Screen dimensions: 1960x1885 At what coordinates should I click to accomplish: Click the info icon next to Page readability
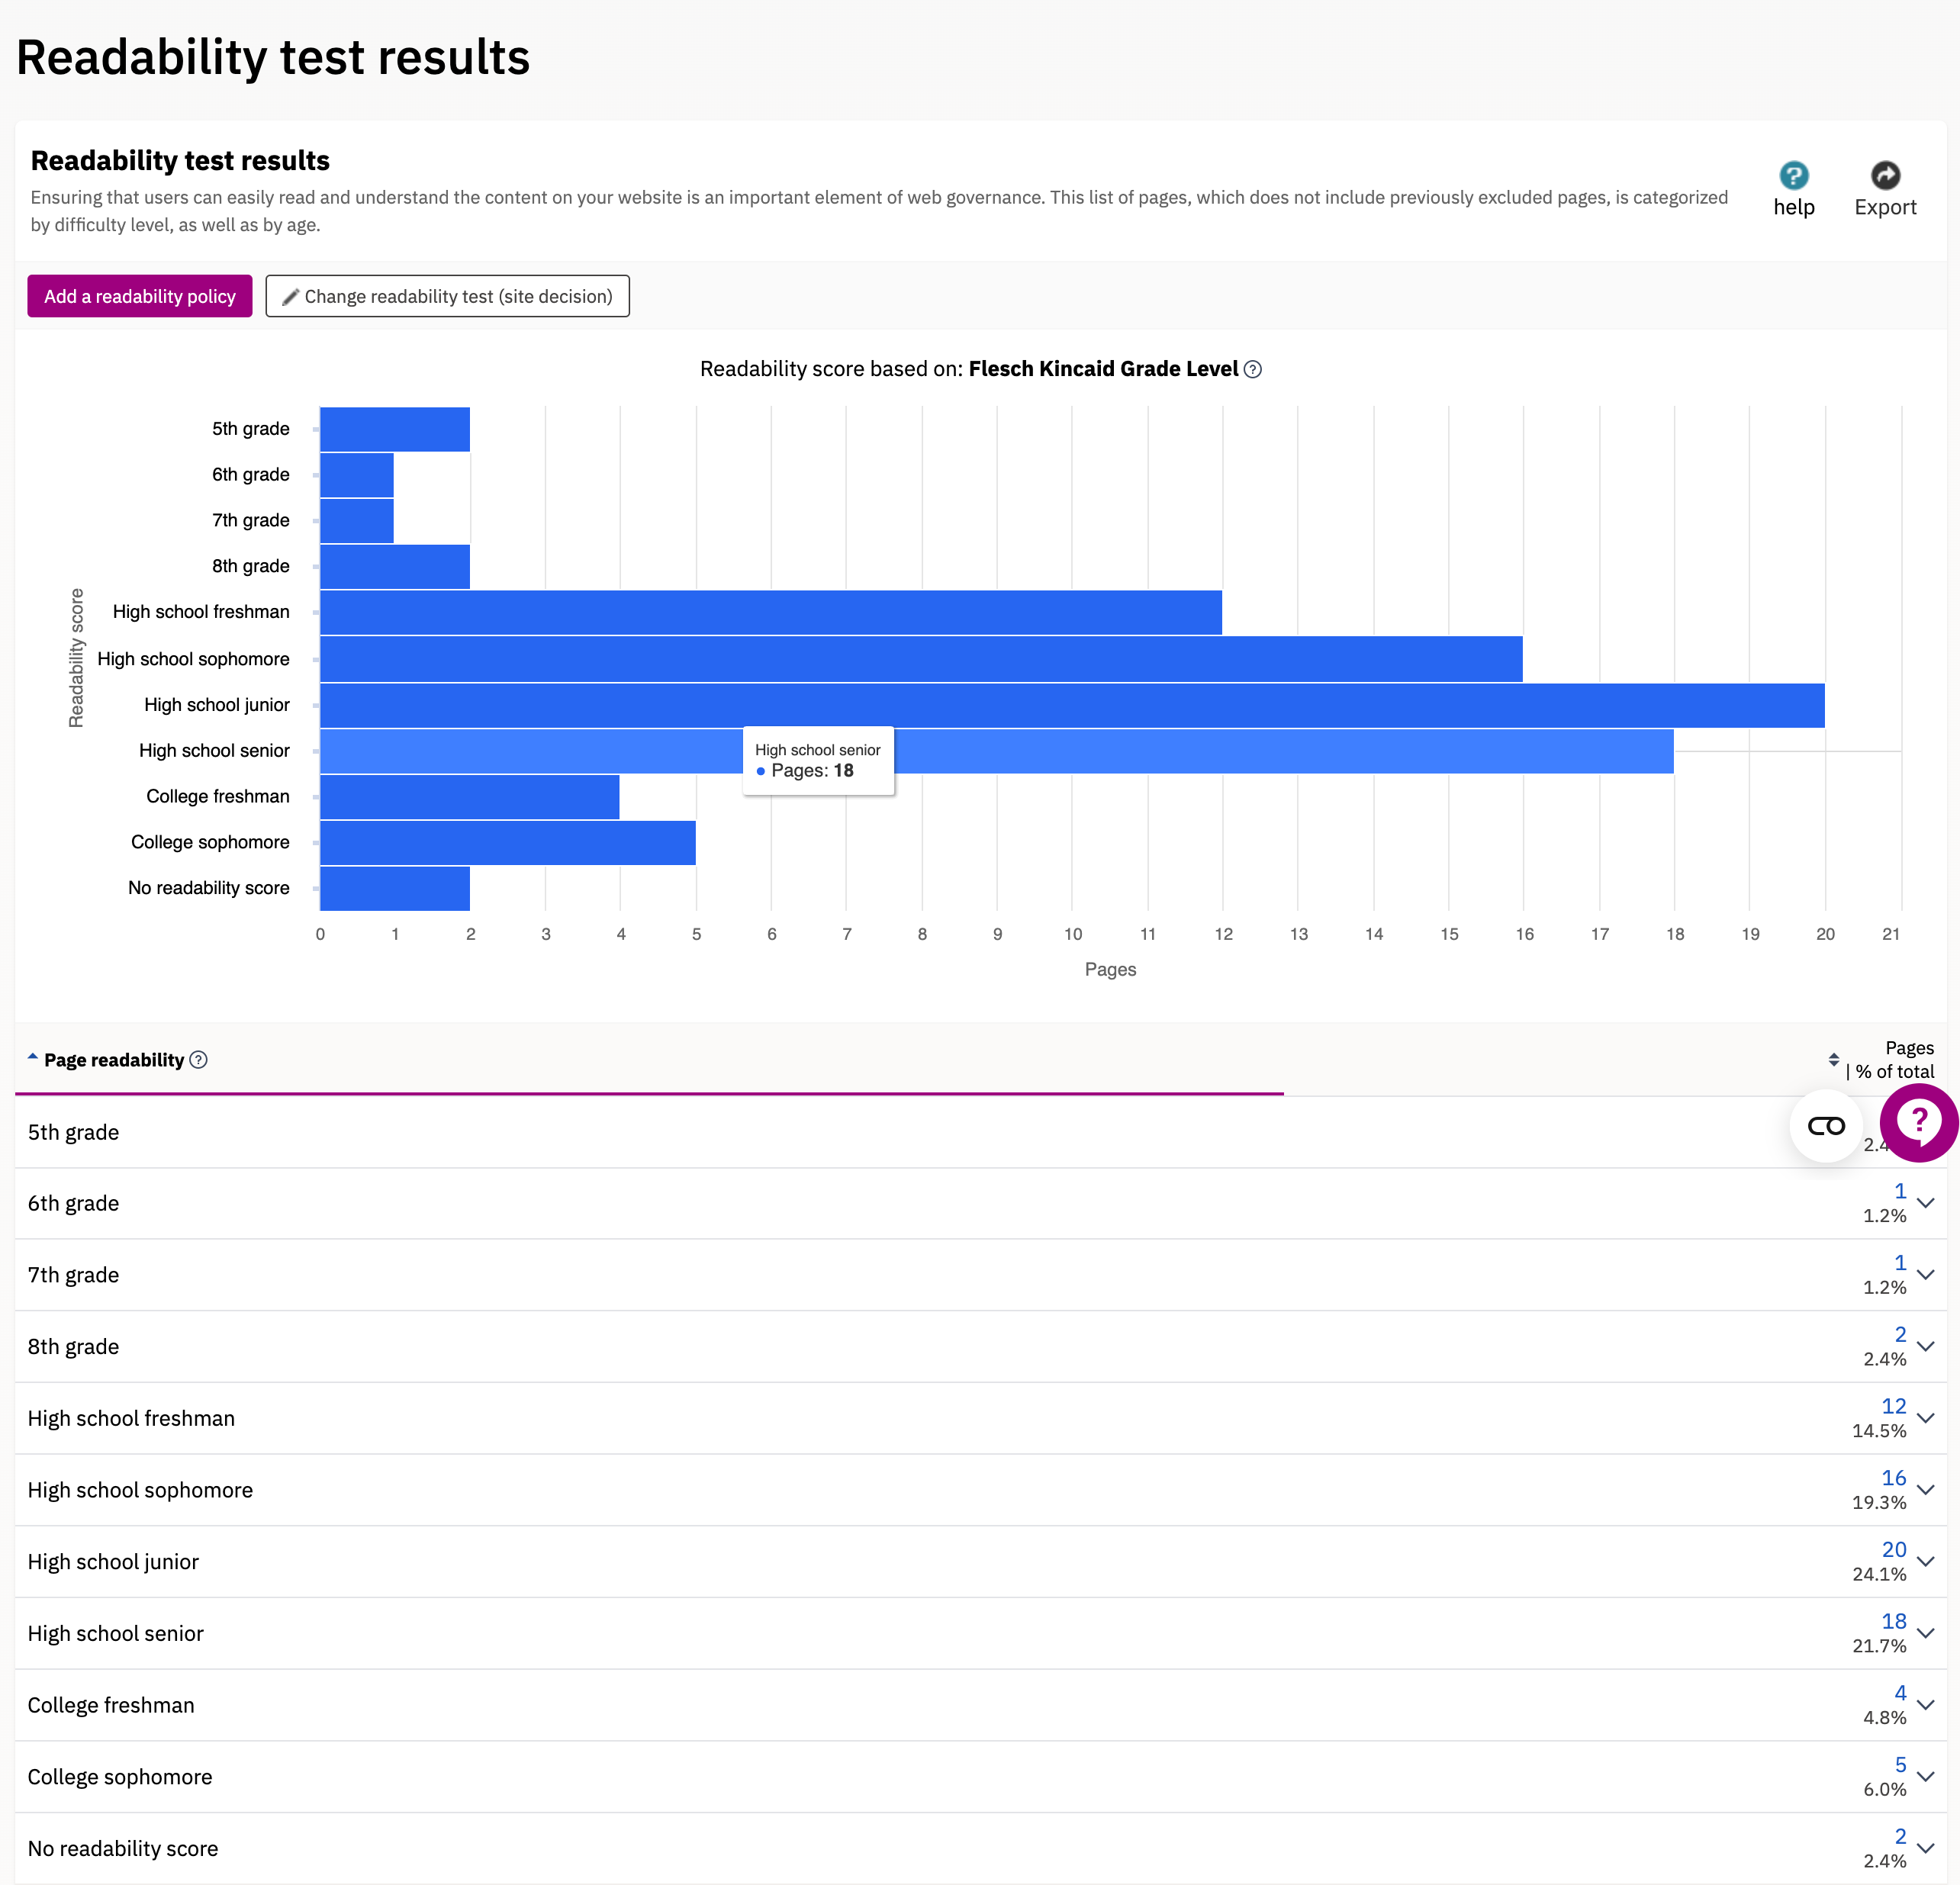pyautogui.click(x=199, y=1060)
